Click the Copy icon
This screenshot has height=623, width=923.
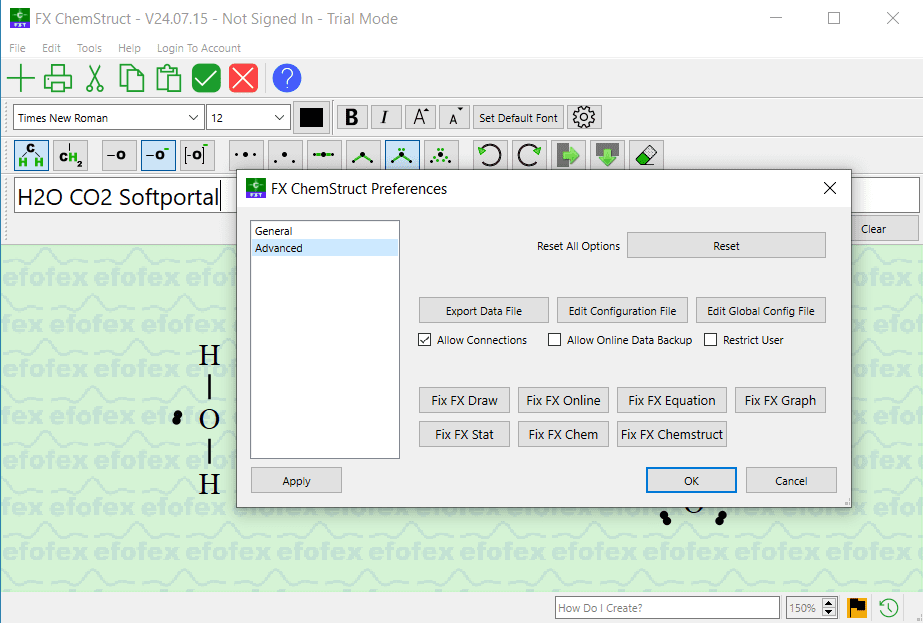tap(131, 78)
